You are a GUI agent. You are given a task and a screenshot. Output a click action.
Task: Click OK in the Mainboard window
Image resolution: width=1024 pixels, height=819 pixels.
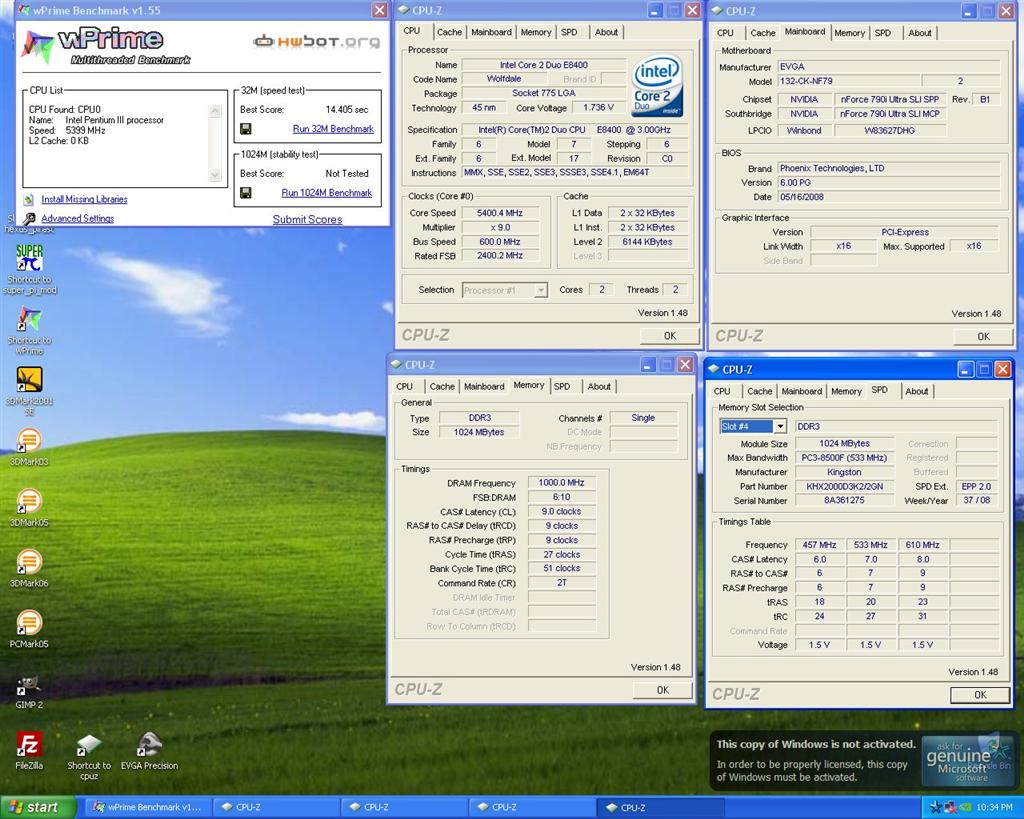(x=984, y=336)
